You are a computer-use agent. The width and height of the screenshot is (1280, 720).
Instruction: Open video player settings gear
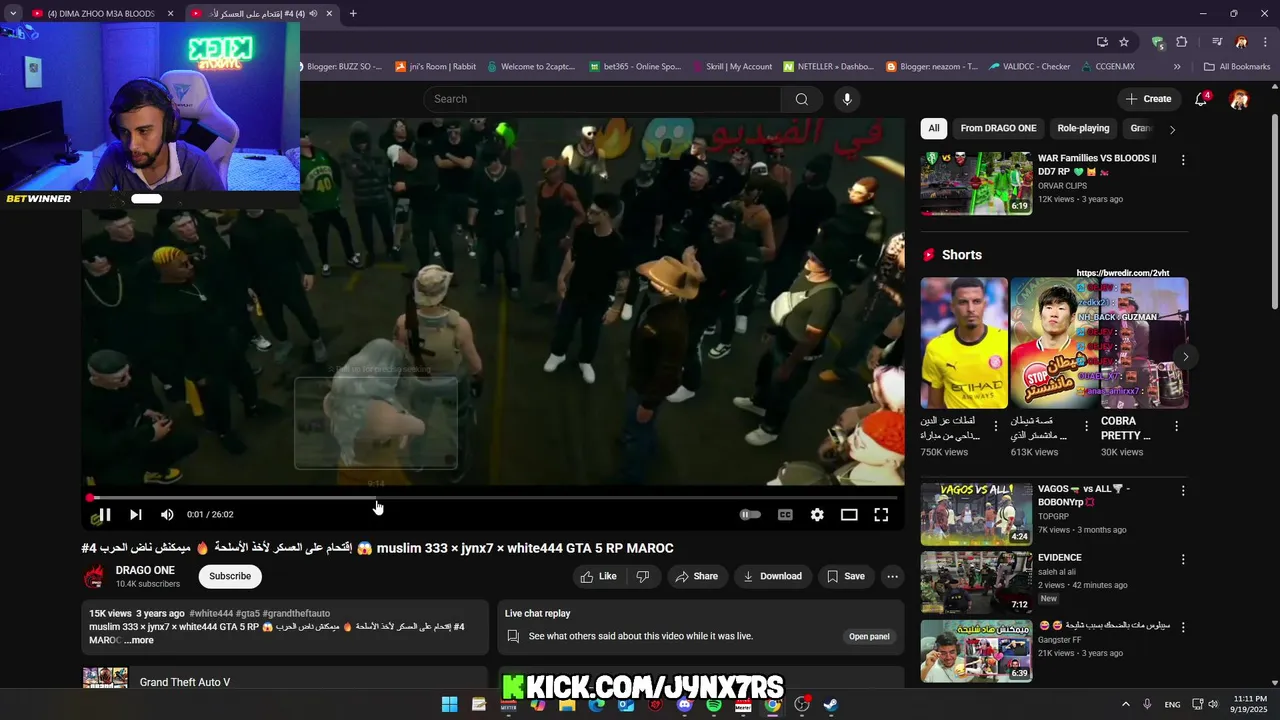(x=817, y=515)
